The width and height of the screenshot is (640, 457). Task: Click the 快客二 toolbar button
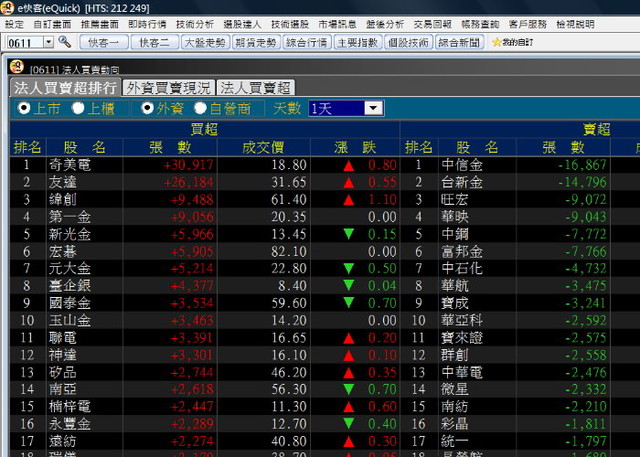[155, 42]
